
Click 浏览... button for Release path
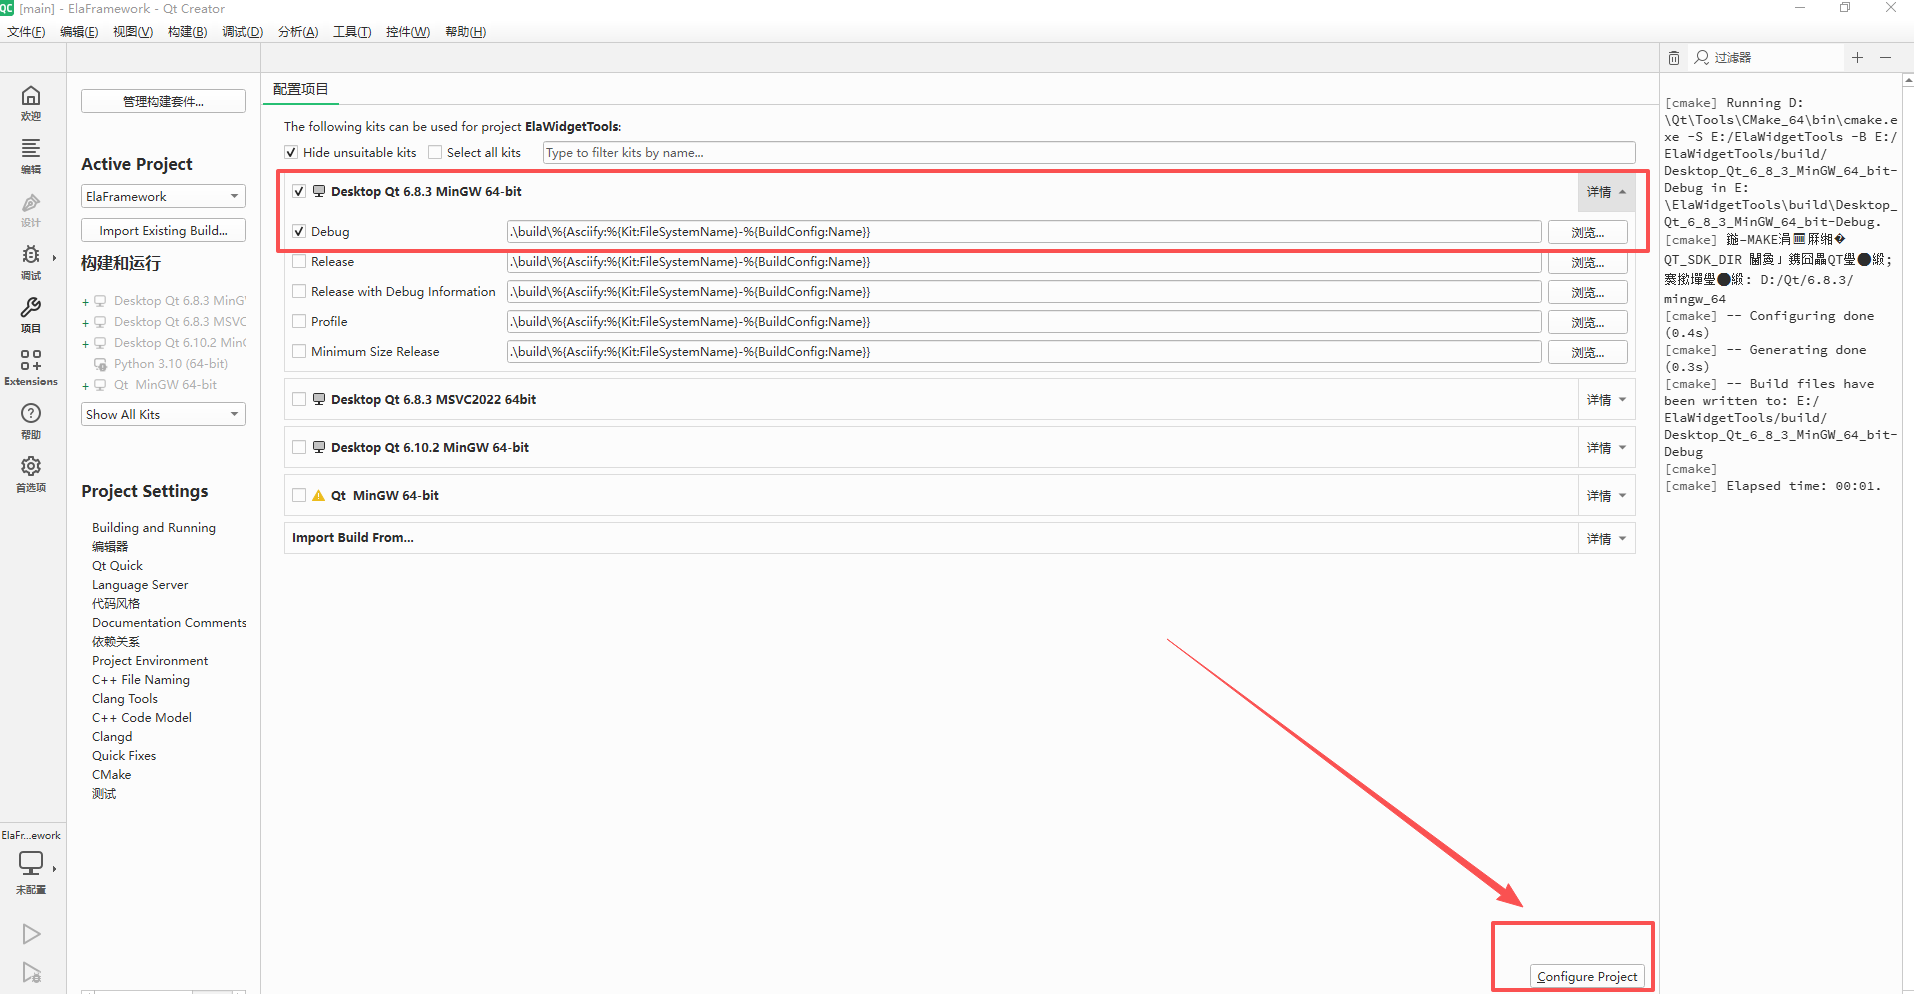click(1587, 262)
